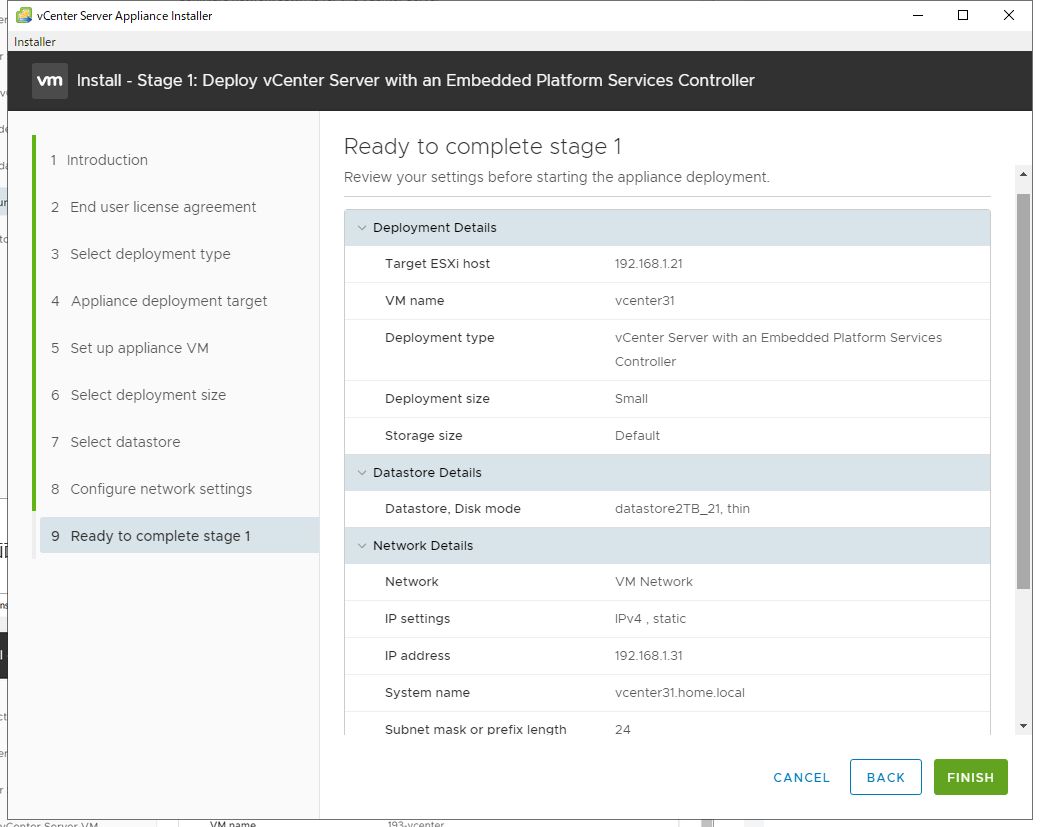Click the VMware vm logo in header
Image resolution: width=1040 pixels, height=827 pixels.
click(50, 80)
